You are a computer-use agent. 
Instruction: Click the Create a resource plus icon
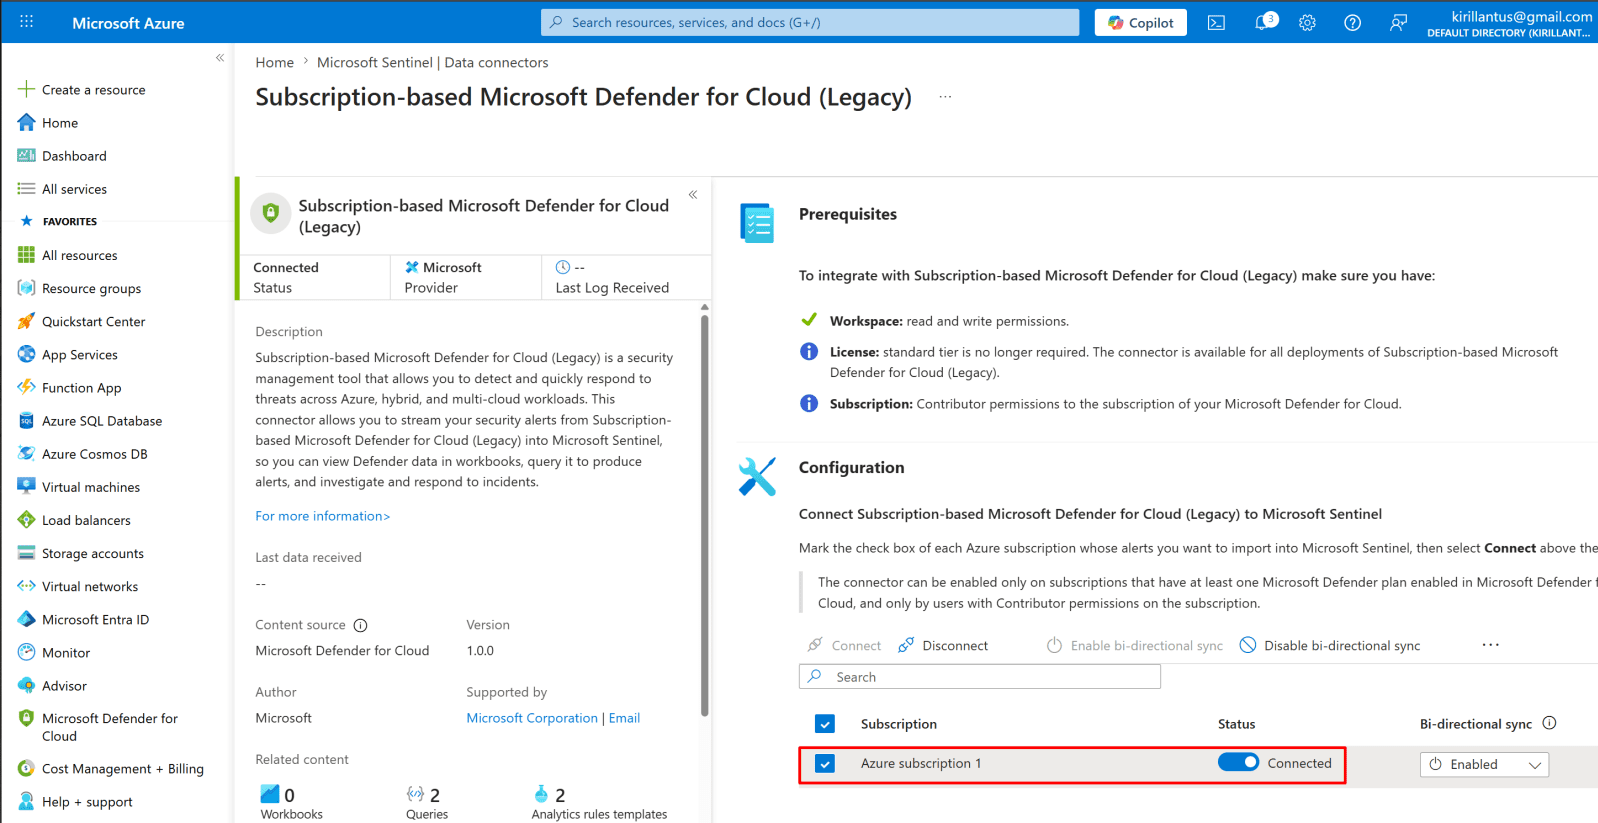coord(26,89)
